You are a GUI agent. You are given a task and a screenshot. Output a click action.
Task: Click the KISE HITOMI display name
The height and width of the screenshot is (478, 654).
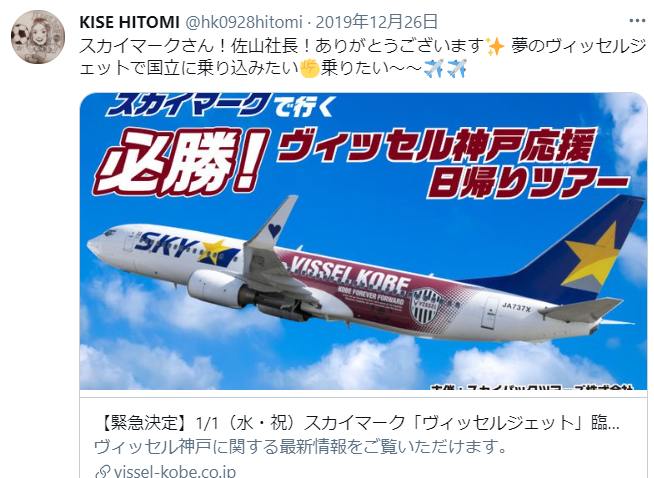click(129, 22)
